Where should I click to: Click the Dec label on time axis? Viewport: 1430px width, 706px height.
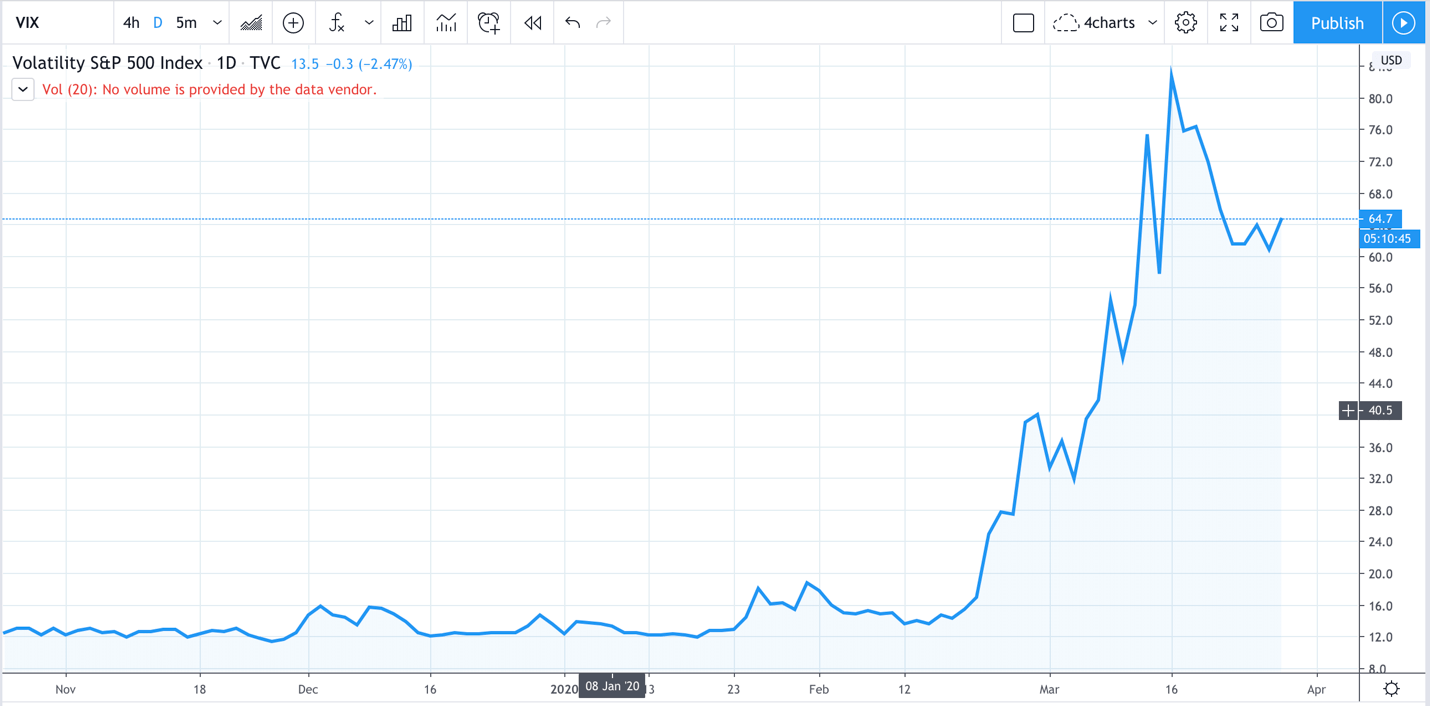point(307,689)
